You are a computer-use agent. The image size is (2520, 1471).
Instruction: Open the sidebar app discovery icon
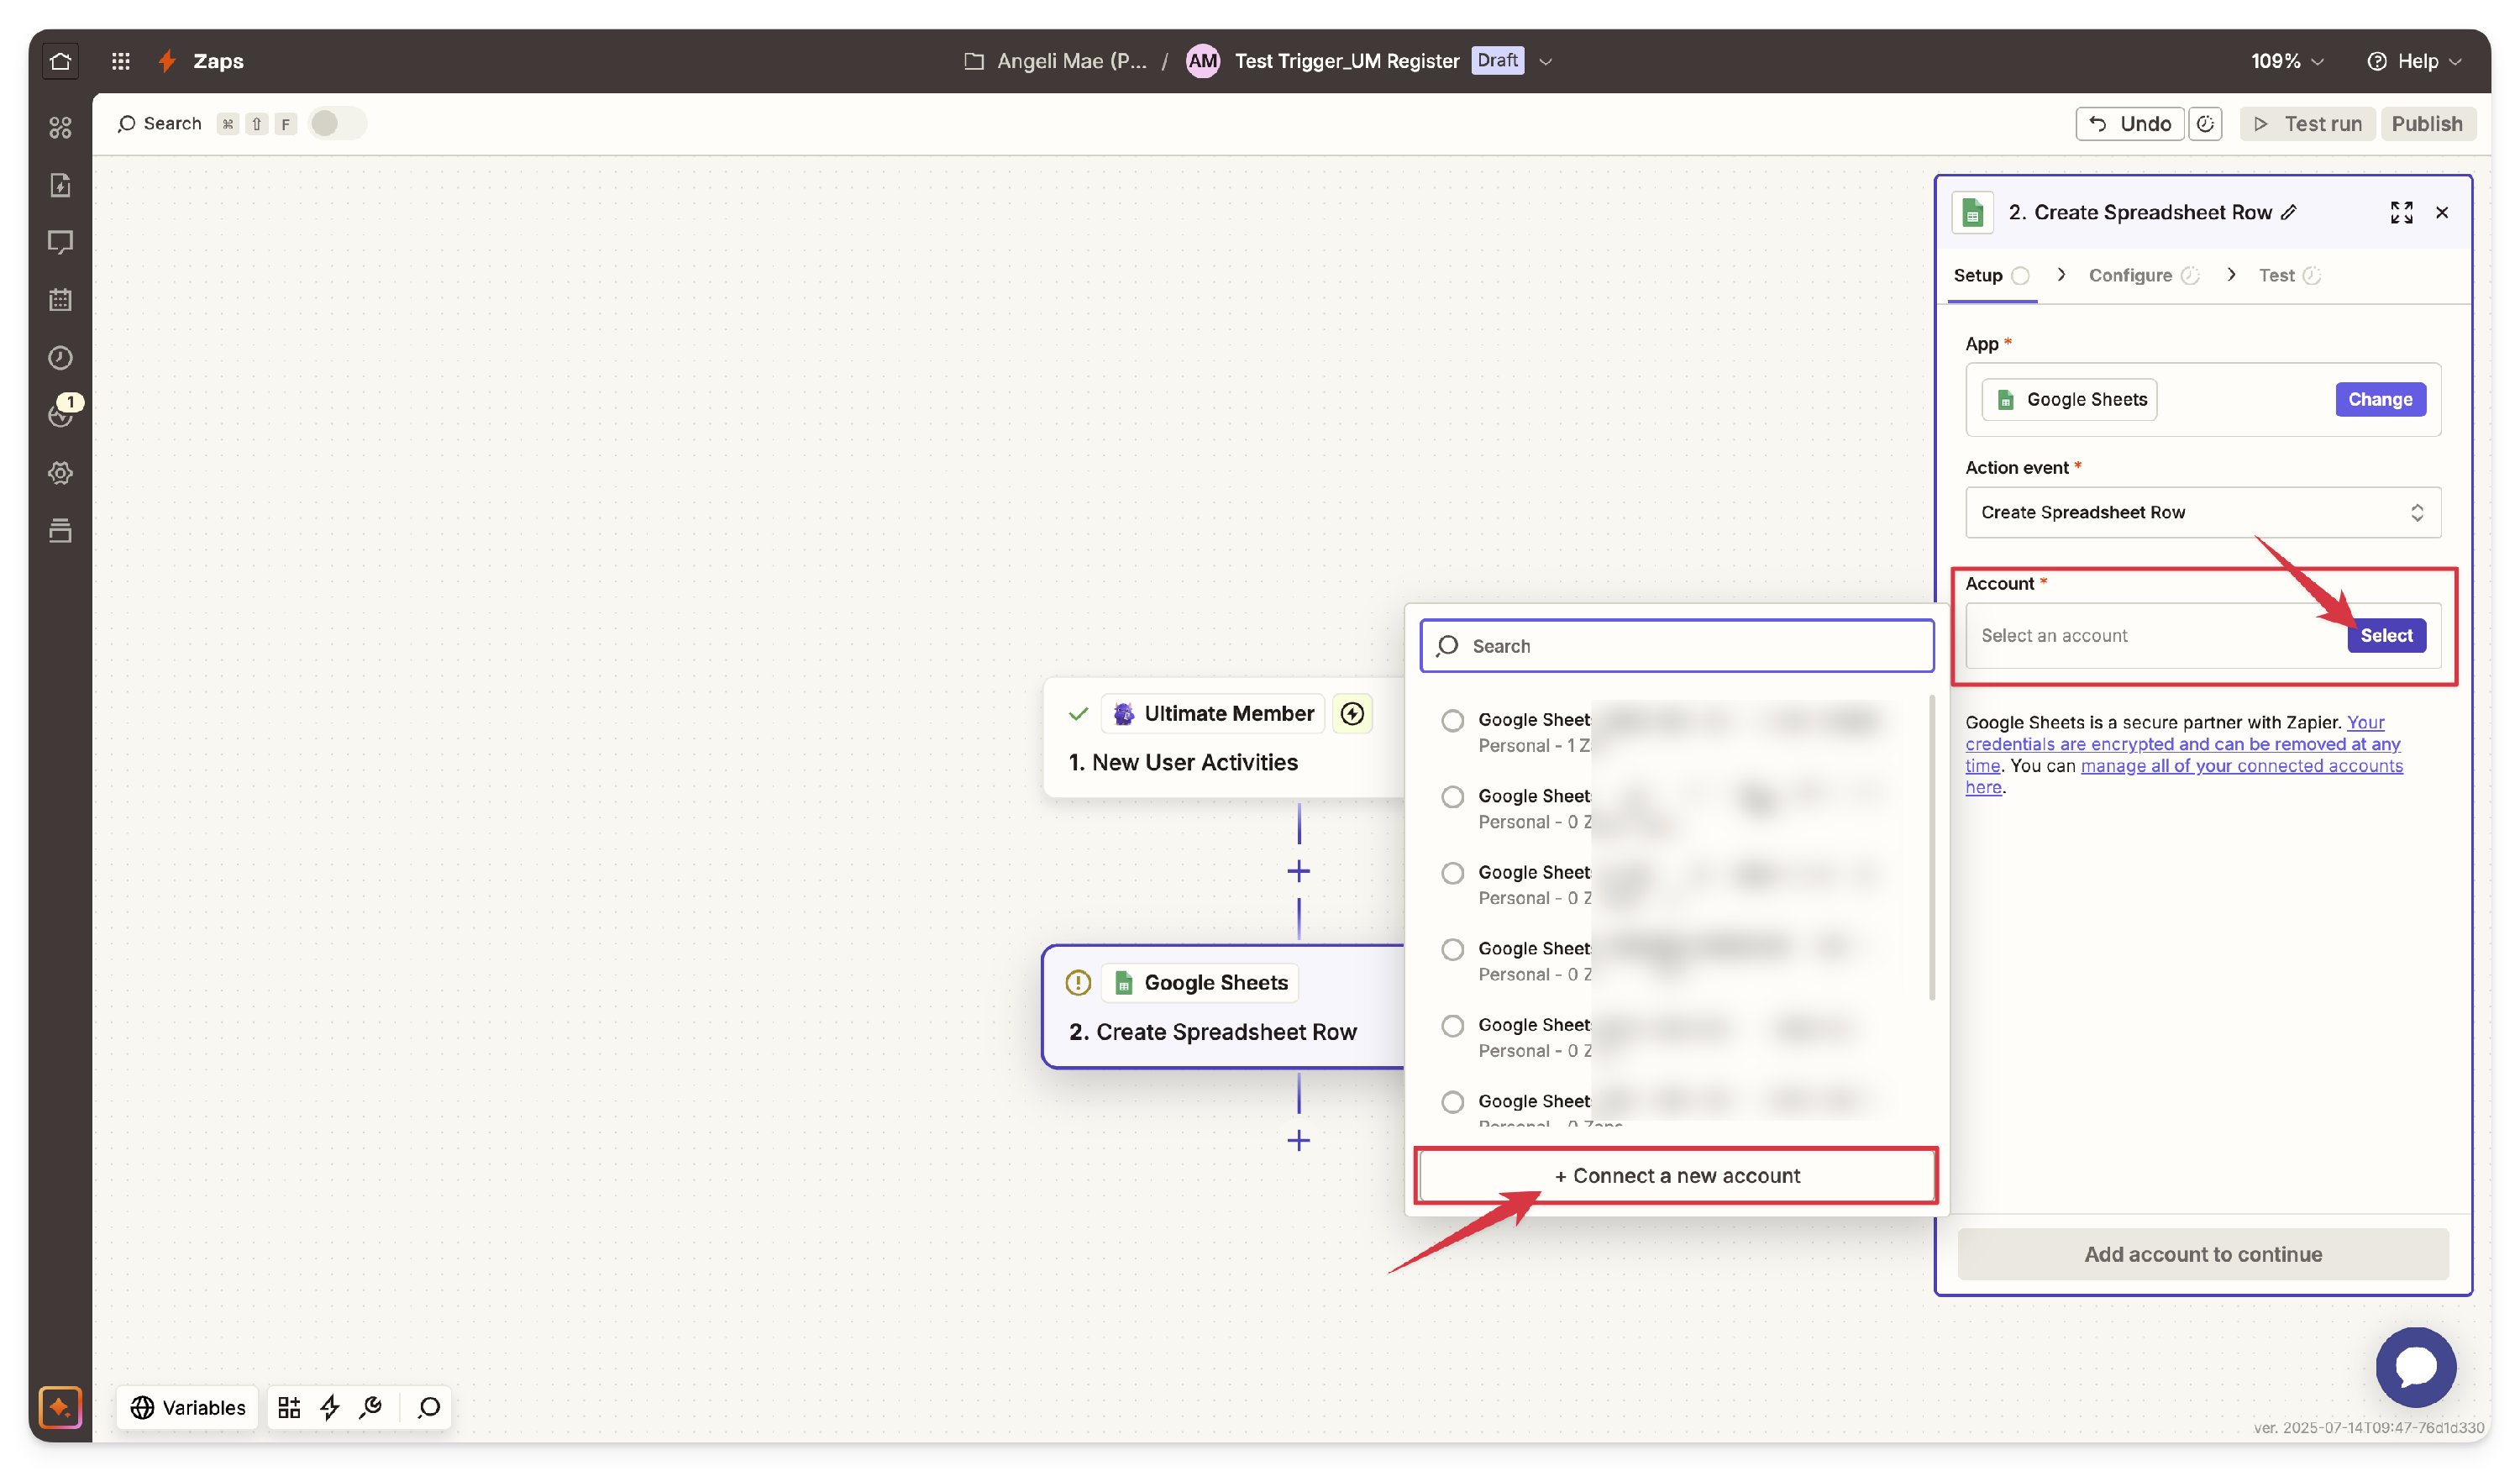(60, 127)
